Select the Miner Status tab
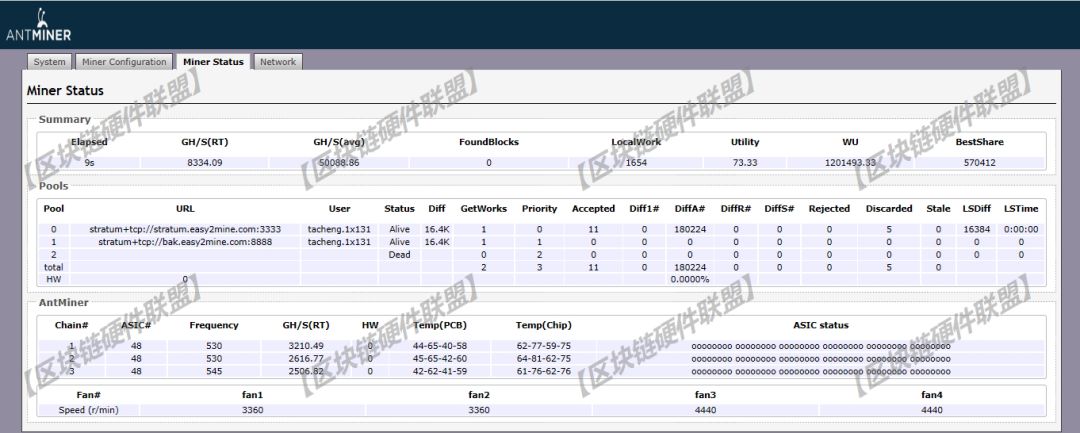The image size is (1080, 433). (213, 62)
